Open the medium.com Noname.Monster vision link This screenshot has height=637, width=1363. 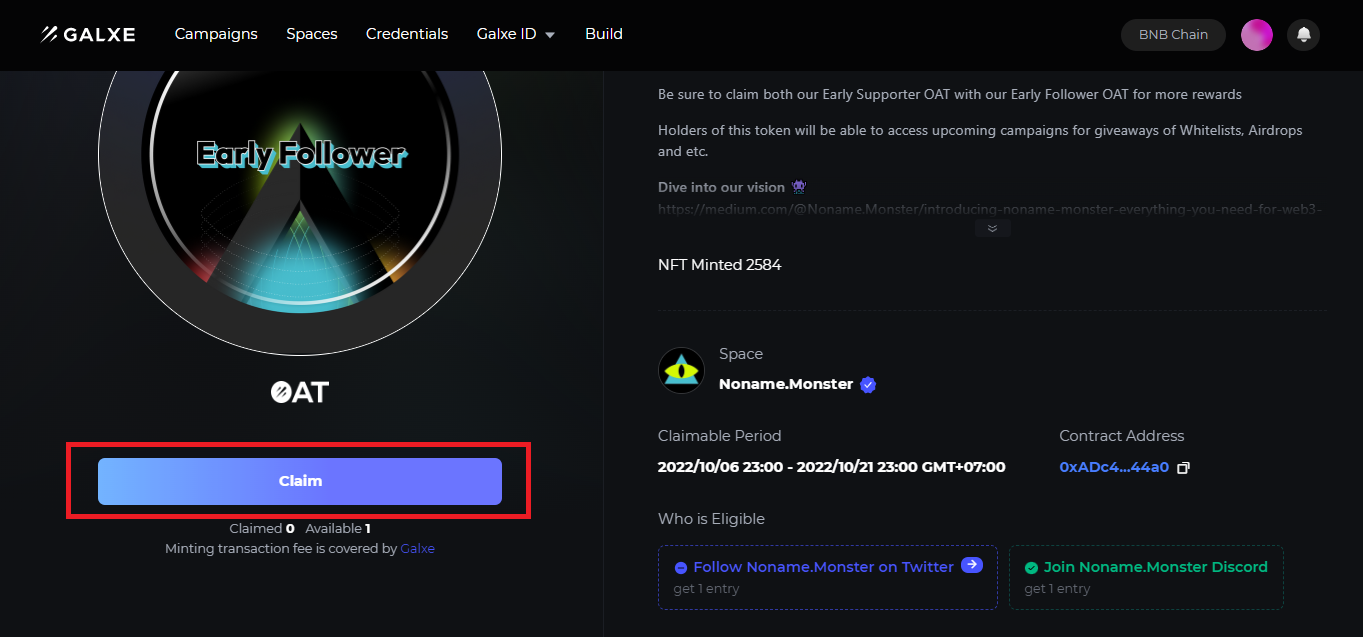tap(990, 210)
